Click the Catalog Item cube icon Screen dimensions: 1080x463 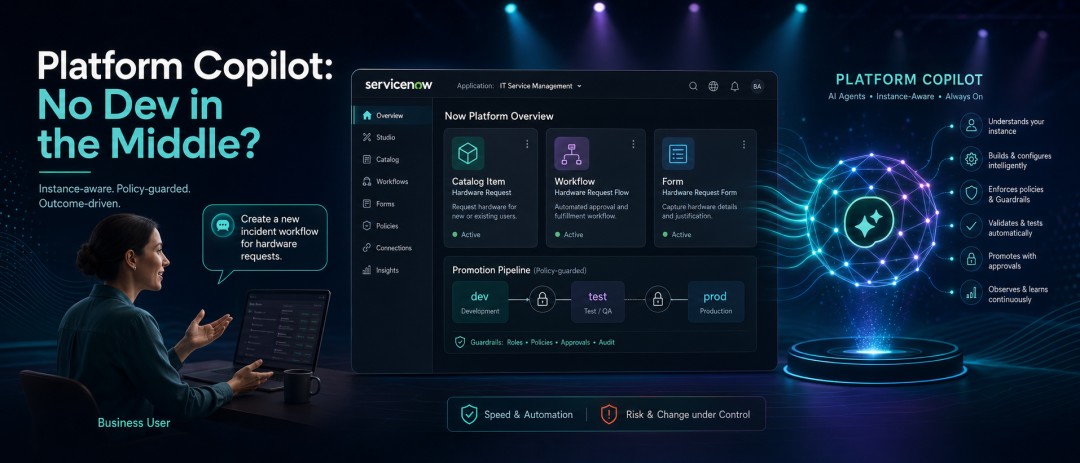click(468, 153)
